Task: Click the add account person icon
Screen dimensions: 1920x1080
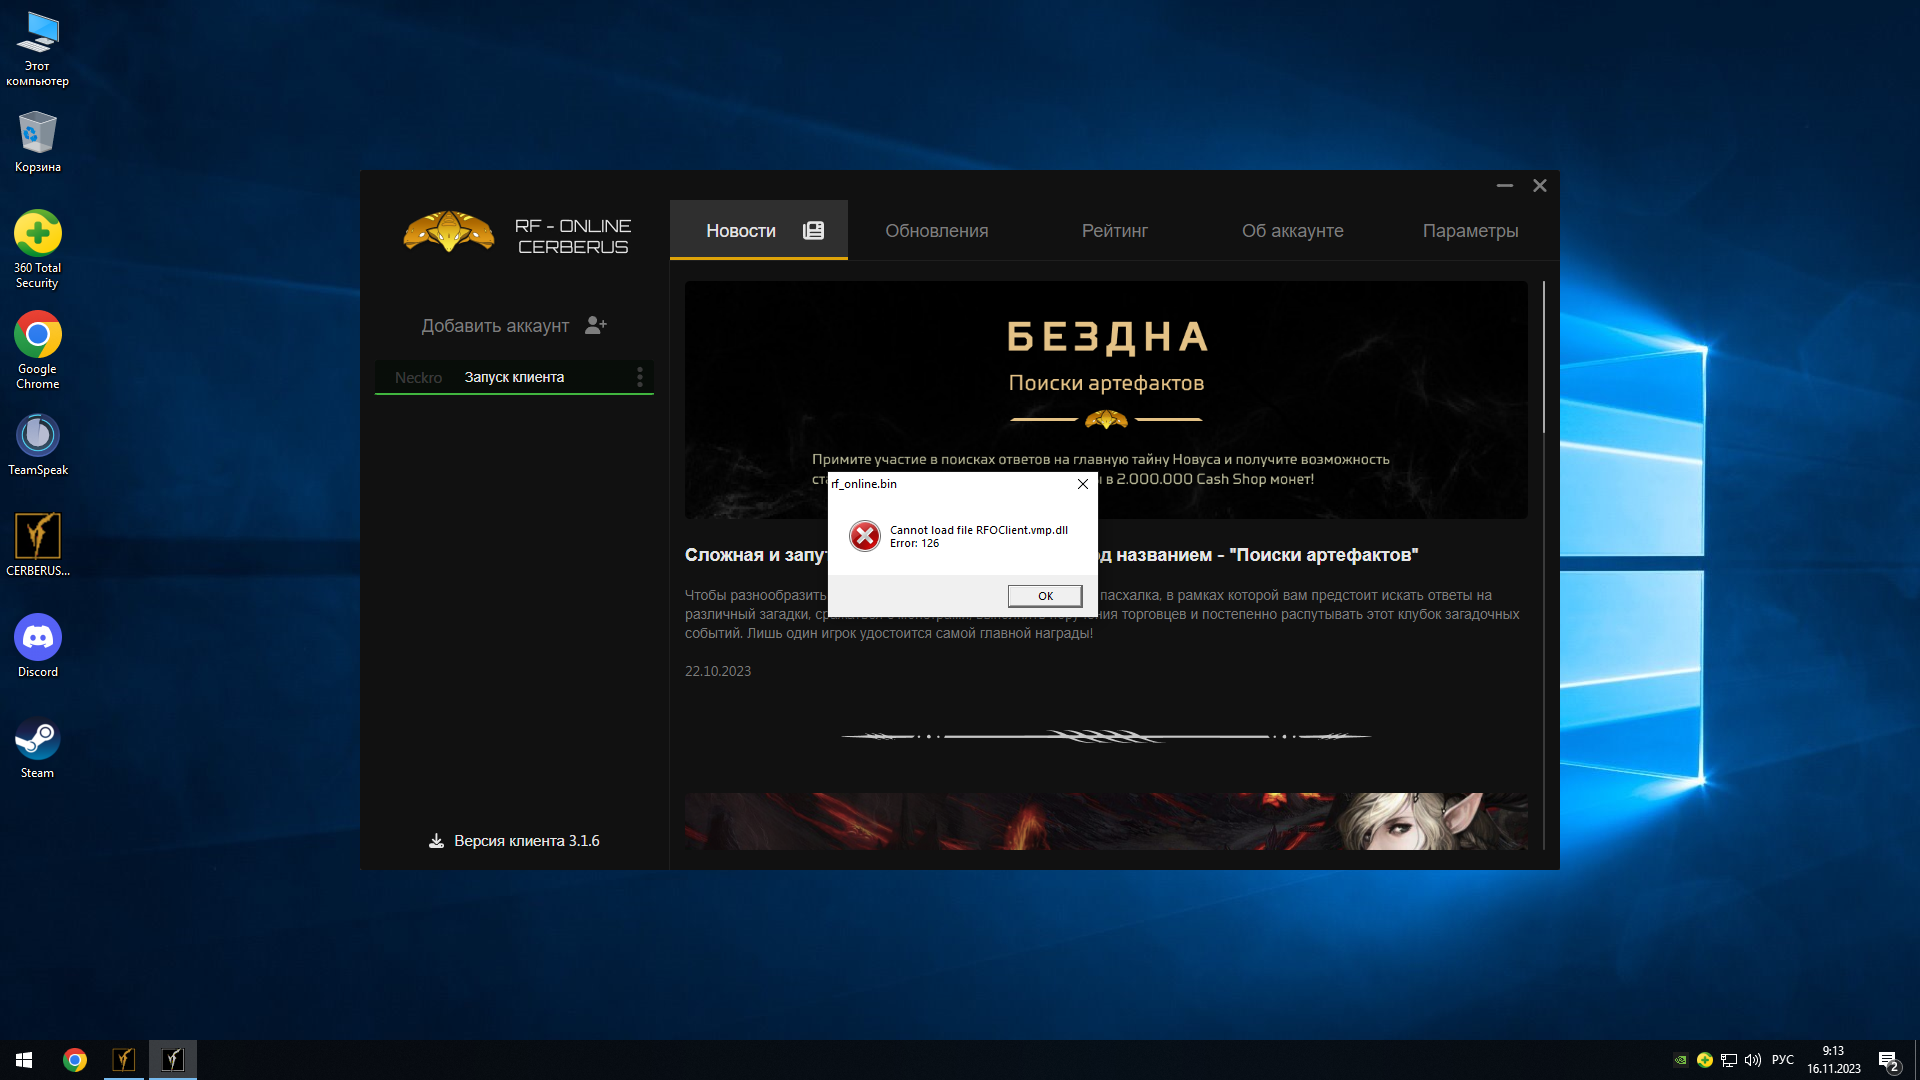Action: [596, 325]
